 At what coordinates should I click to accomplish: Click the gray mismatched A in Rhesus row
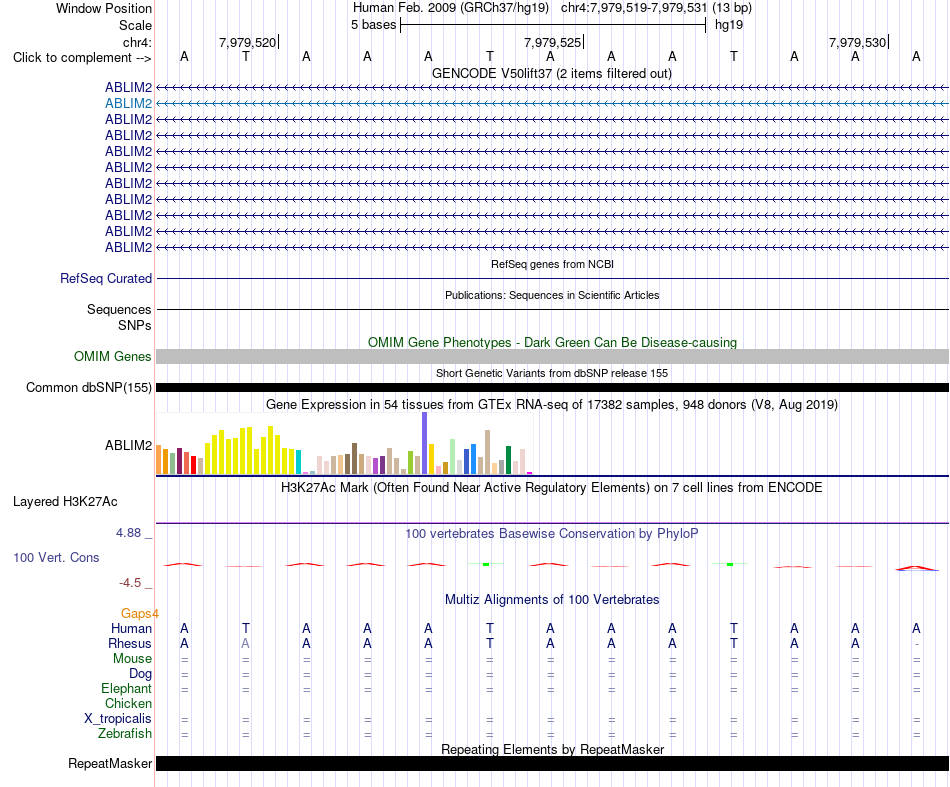(x=245, y=643)
